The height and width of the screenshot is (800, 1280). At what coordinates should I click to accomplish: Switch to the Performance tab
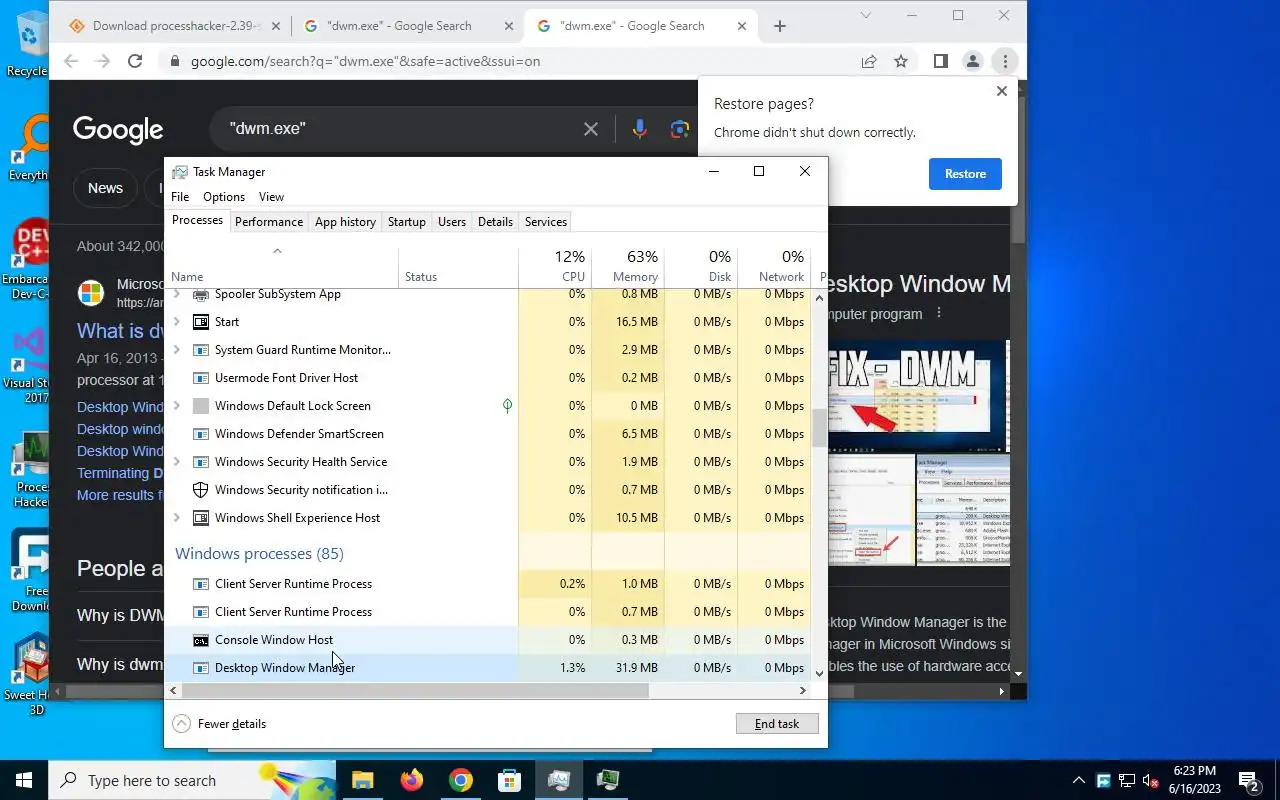pyautogui.click(x=269, y=222)
